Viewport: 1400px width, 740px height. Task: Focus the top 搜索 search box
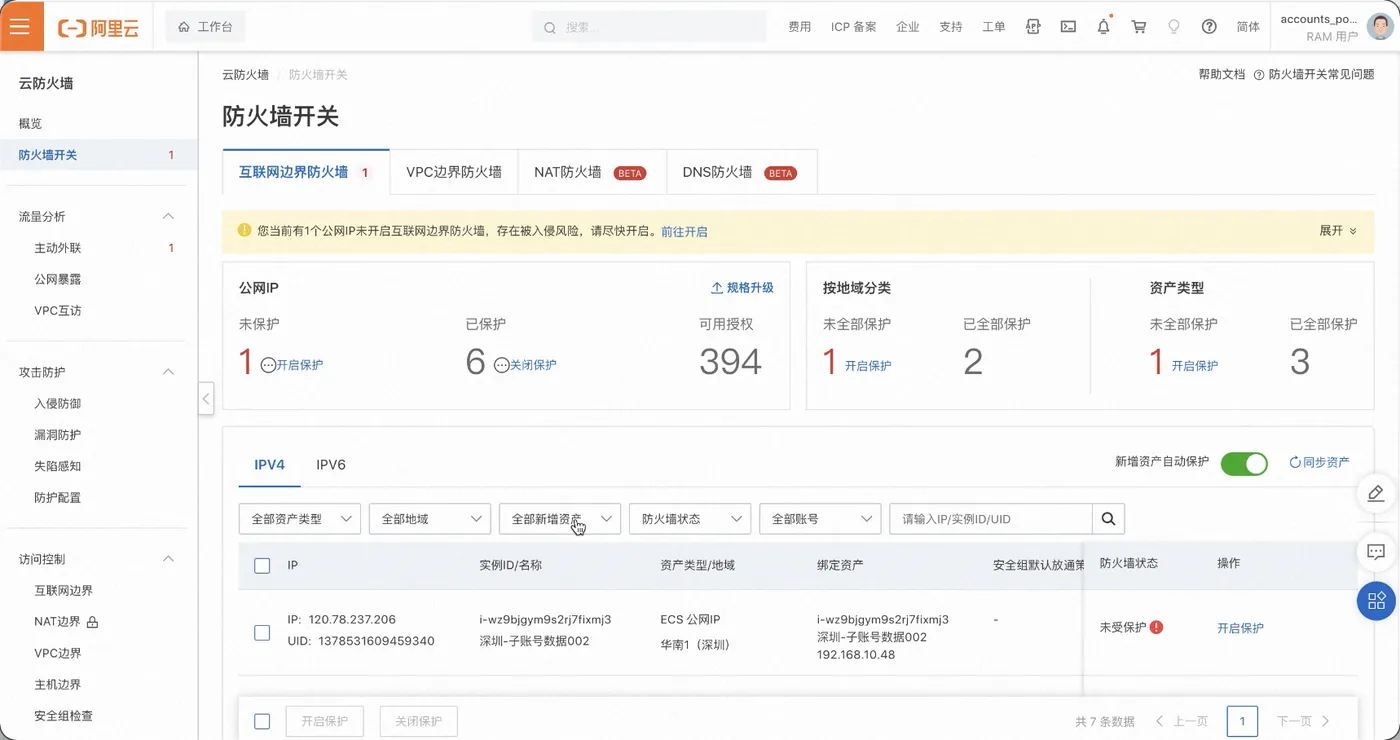click(650, 27)
